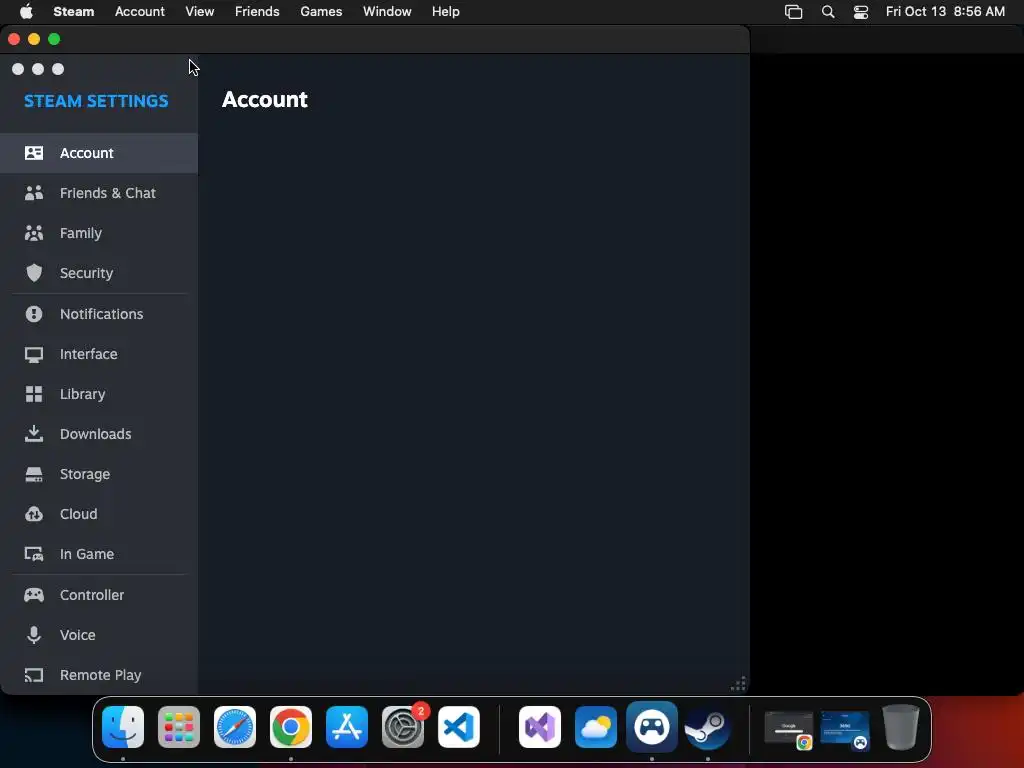
Task: Click the STEAM SETTINGS heading
Action: point(96,101)
